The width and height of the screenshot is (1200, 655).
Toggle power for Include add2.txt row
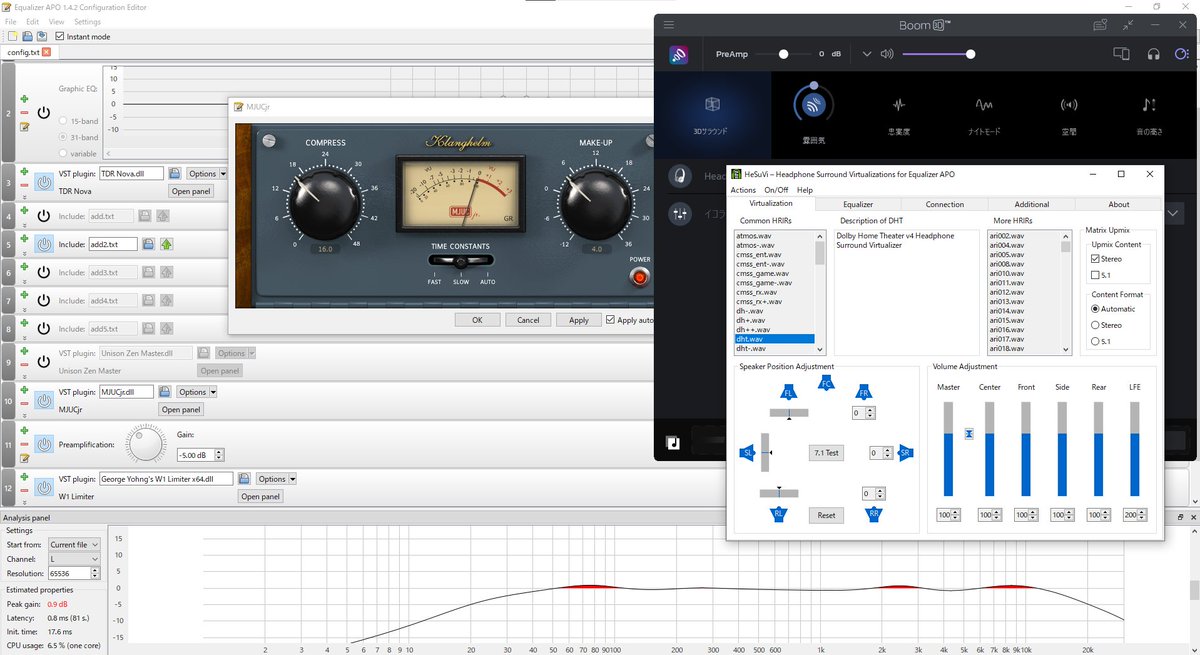coord(44,244)
